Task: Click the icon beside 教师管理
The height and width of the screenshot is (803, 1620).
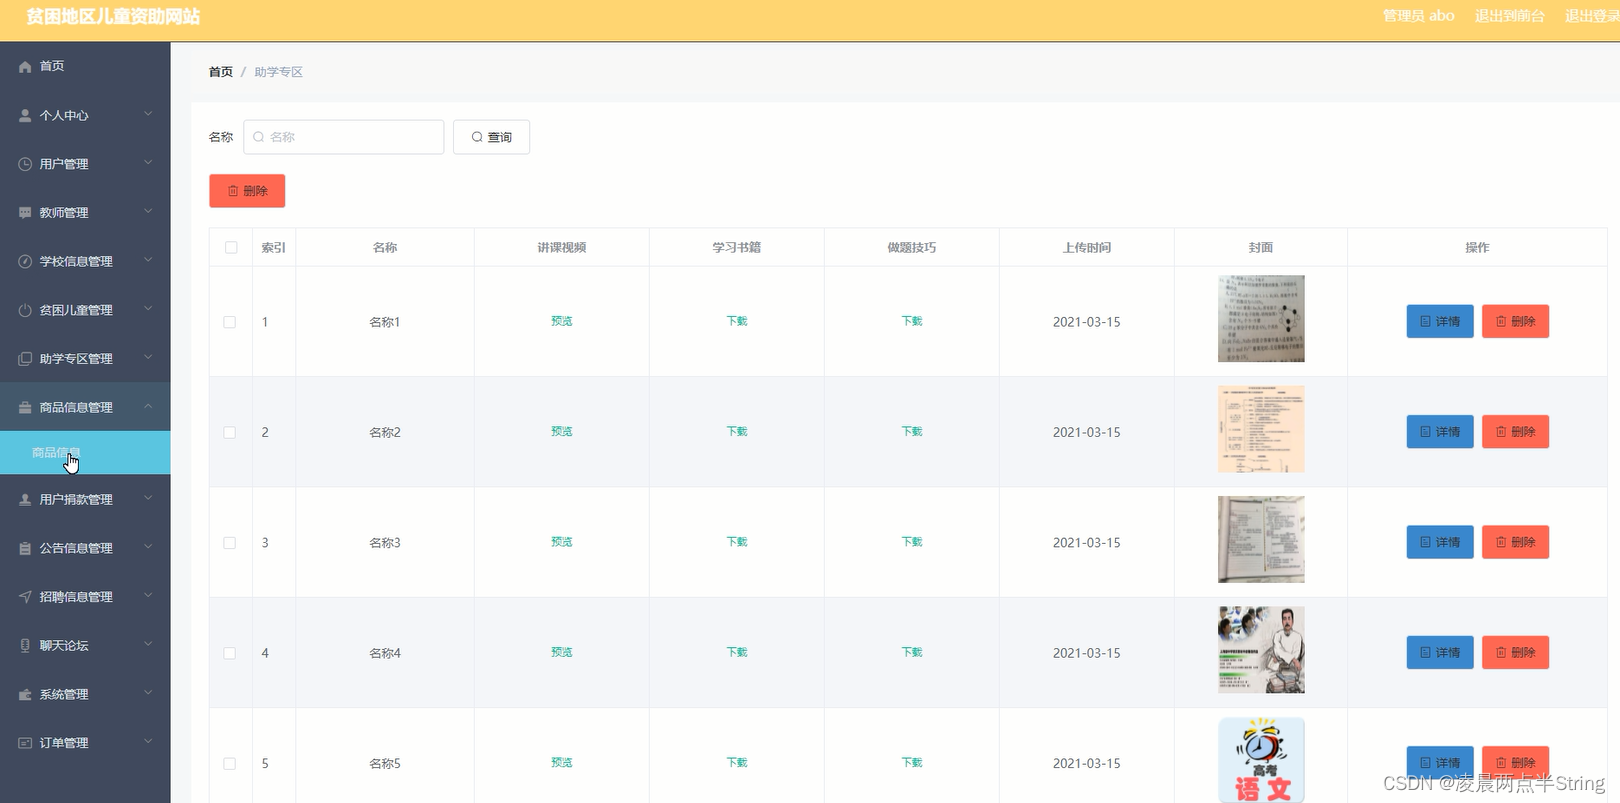Action: pos(25,212)
